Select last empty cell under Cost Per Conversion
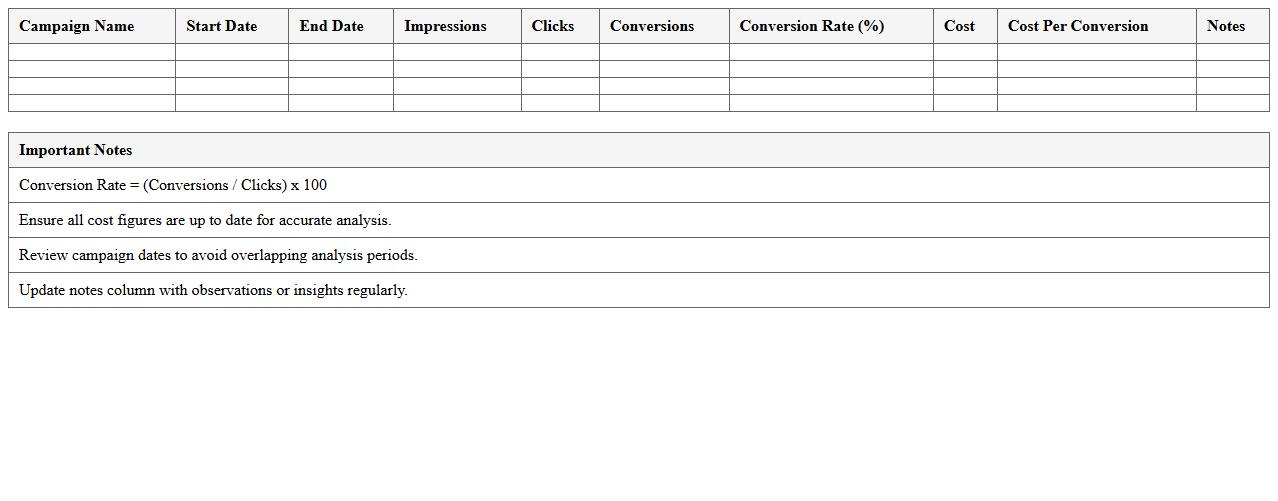The height and width of the screenshot is (501, 1278). point(1096,103)
